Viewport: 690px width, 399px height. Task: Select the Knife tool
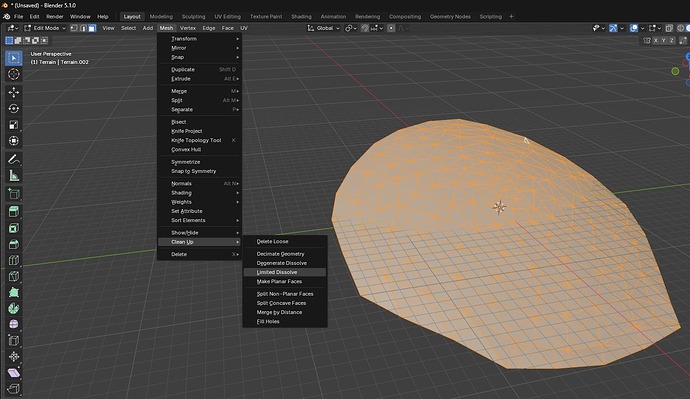pyautogui.click(x=14, y=276)
